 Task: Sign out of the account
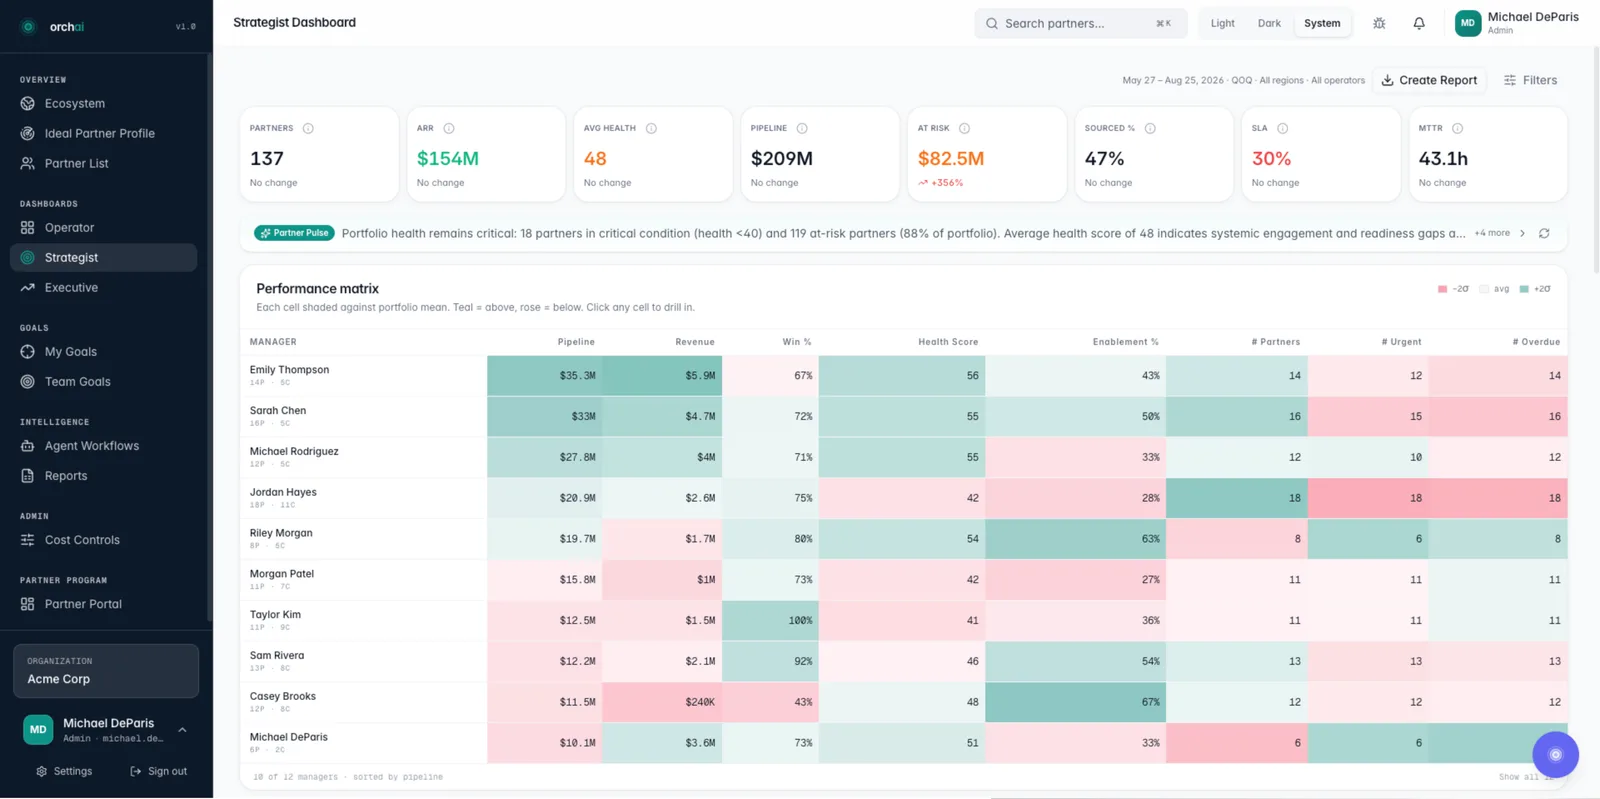pyautogui.click(x=158, y=771)
